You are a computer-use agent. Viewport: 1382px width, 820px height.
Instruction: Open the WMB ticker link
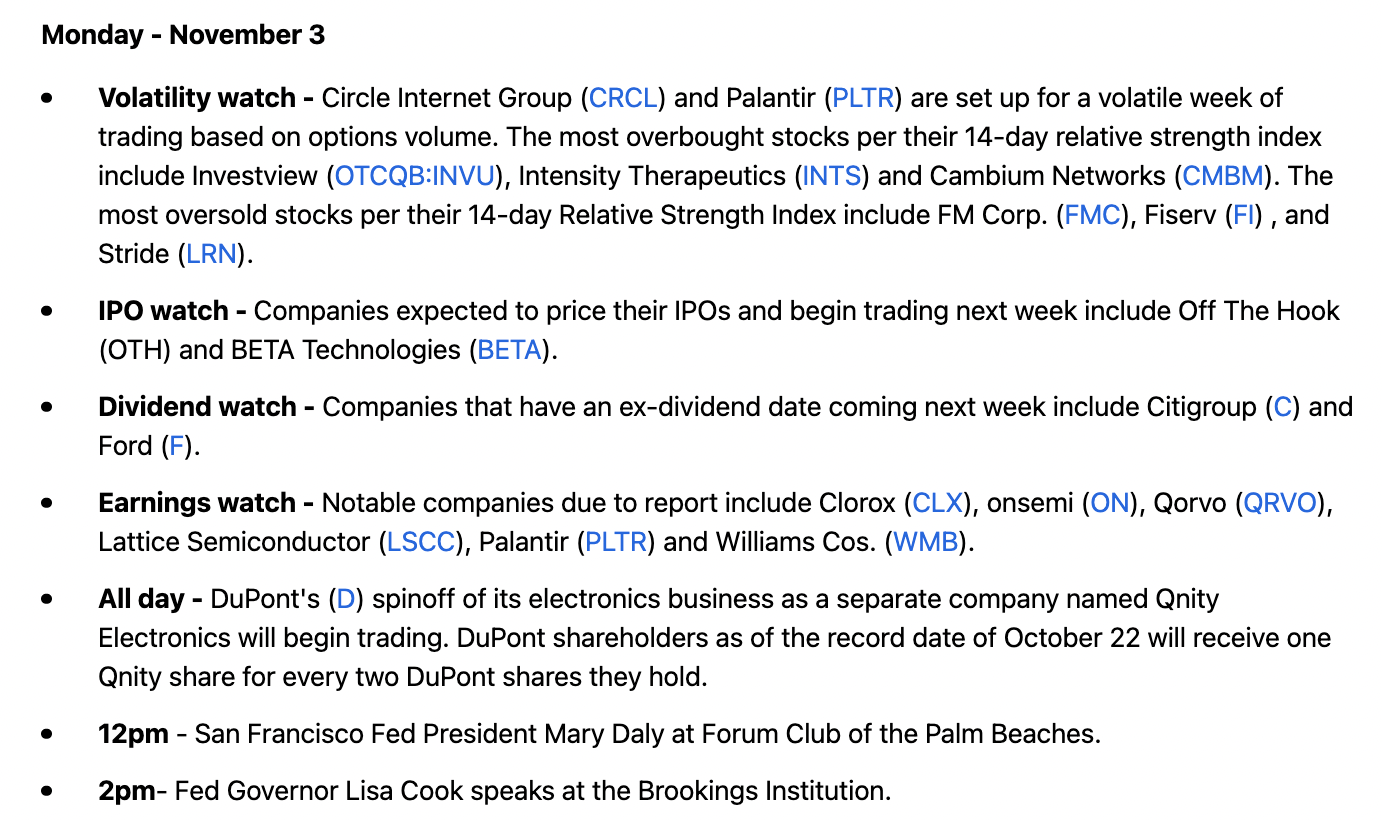926,542
